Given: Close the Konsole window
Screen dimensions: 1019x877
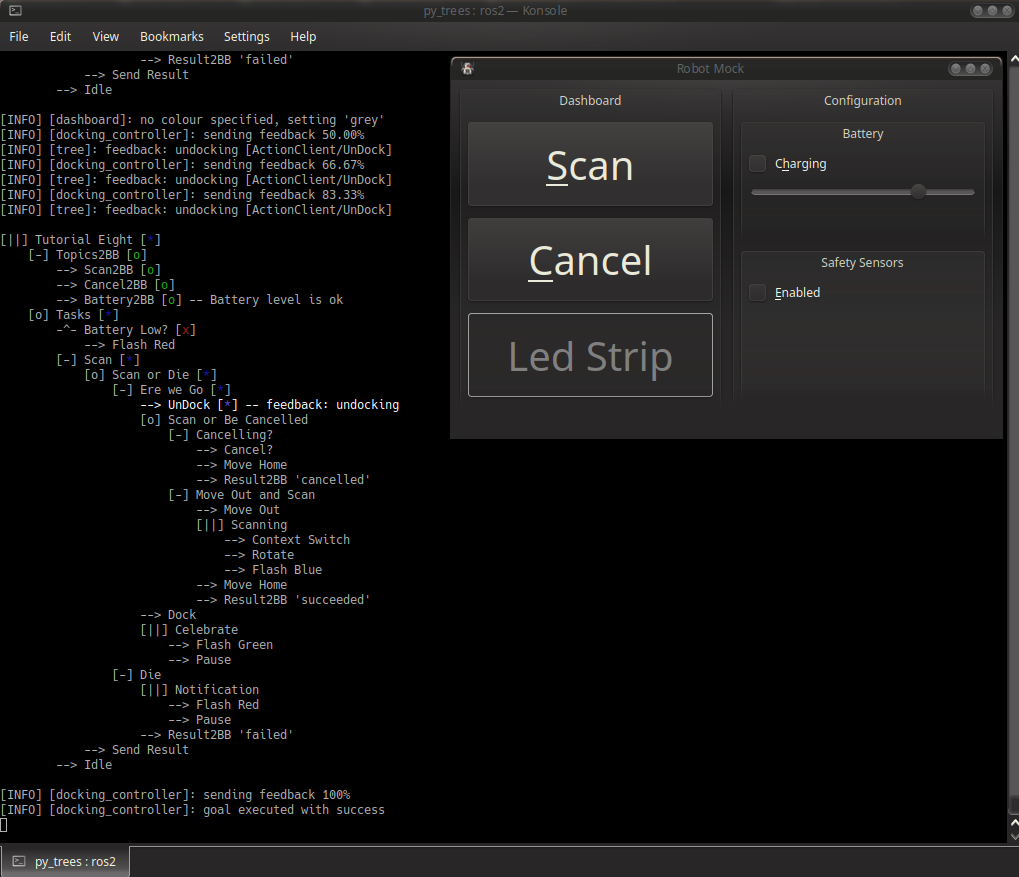Looking at the screenshot, I should (1007, 10).
